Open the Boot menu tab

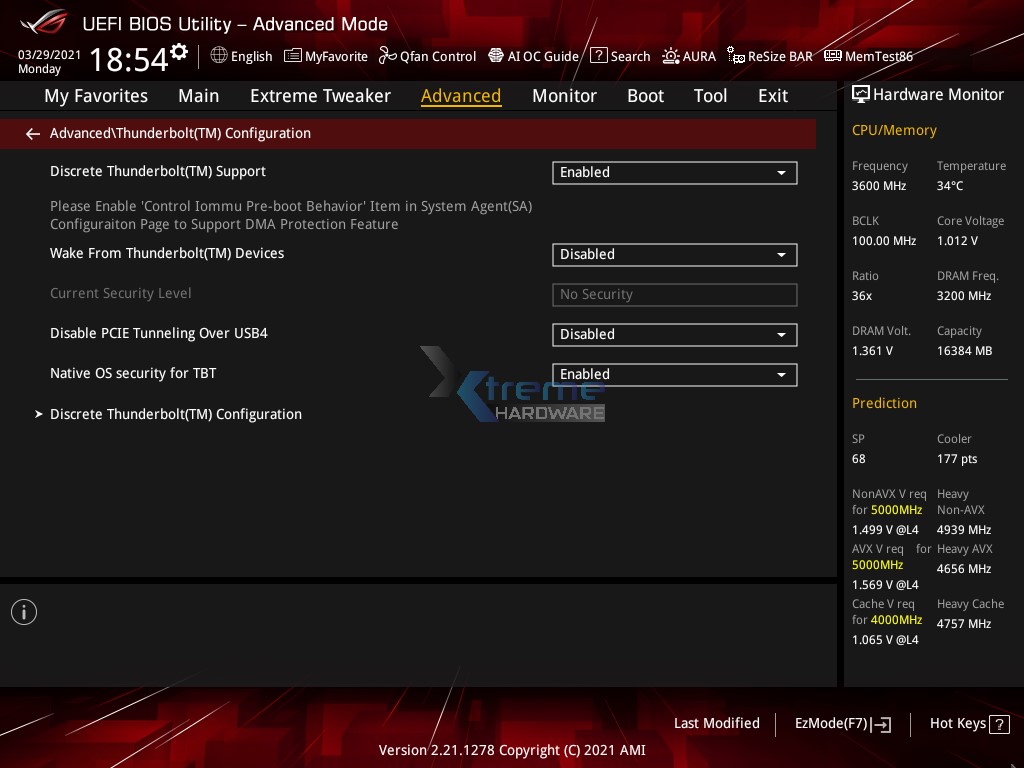[645, 96]
